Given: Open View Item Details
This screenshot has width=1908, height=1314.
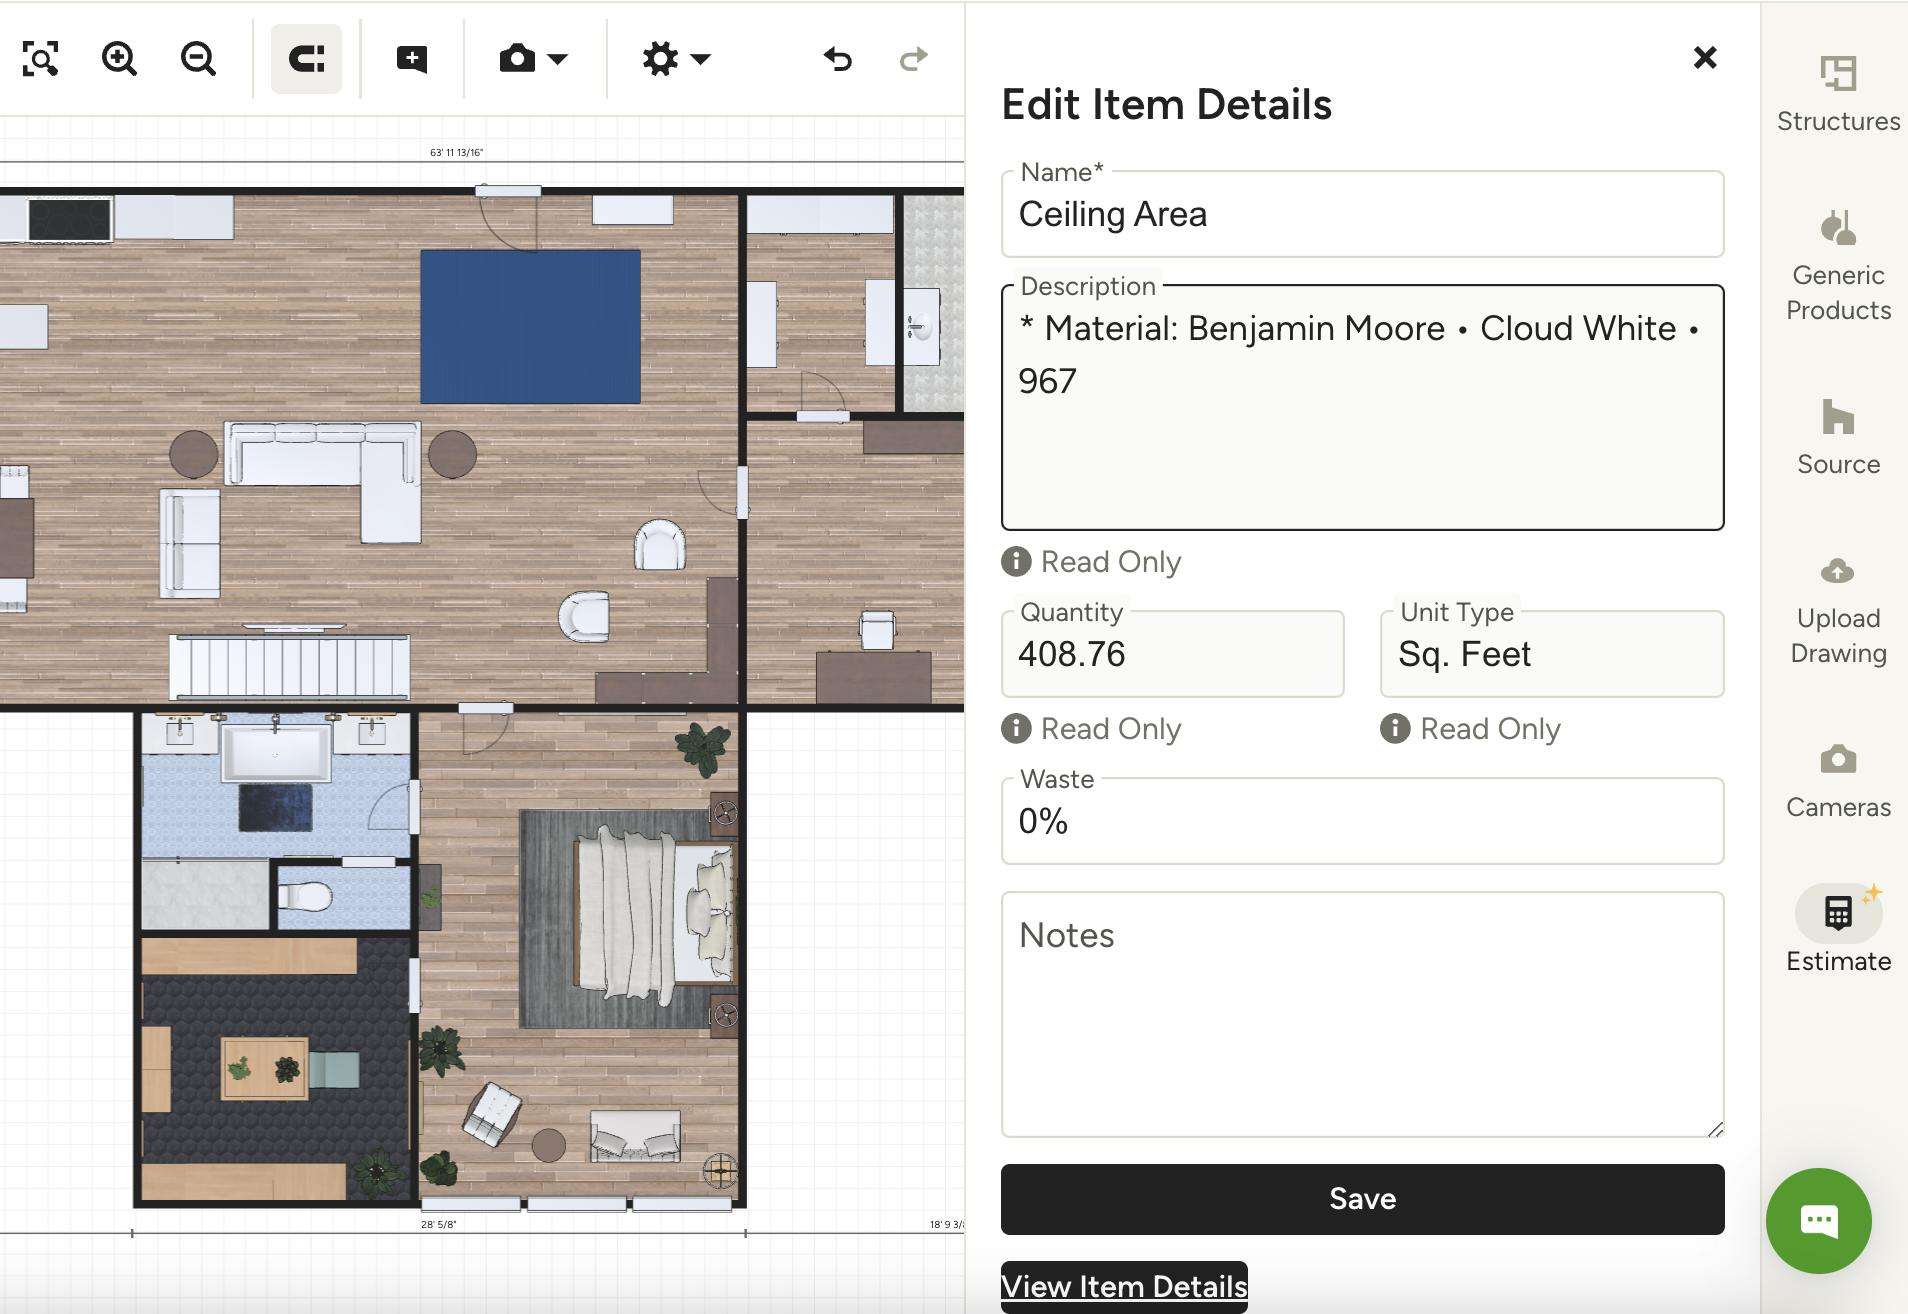Looking at the screenshot, I should [1123, 1286].
